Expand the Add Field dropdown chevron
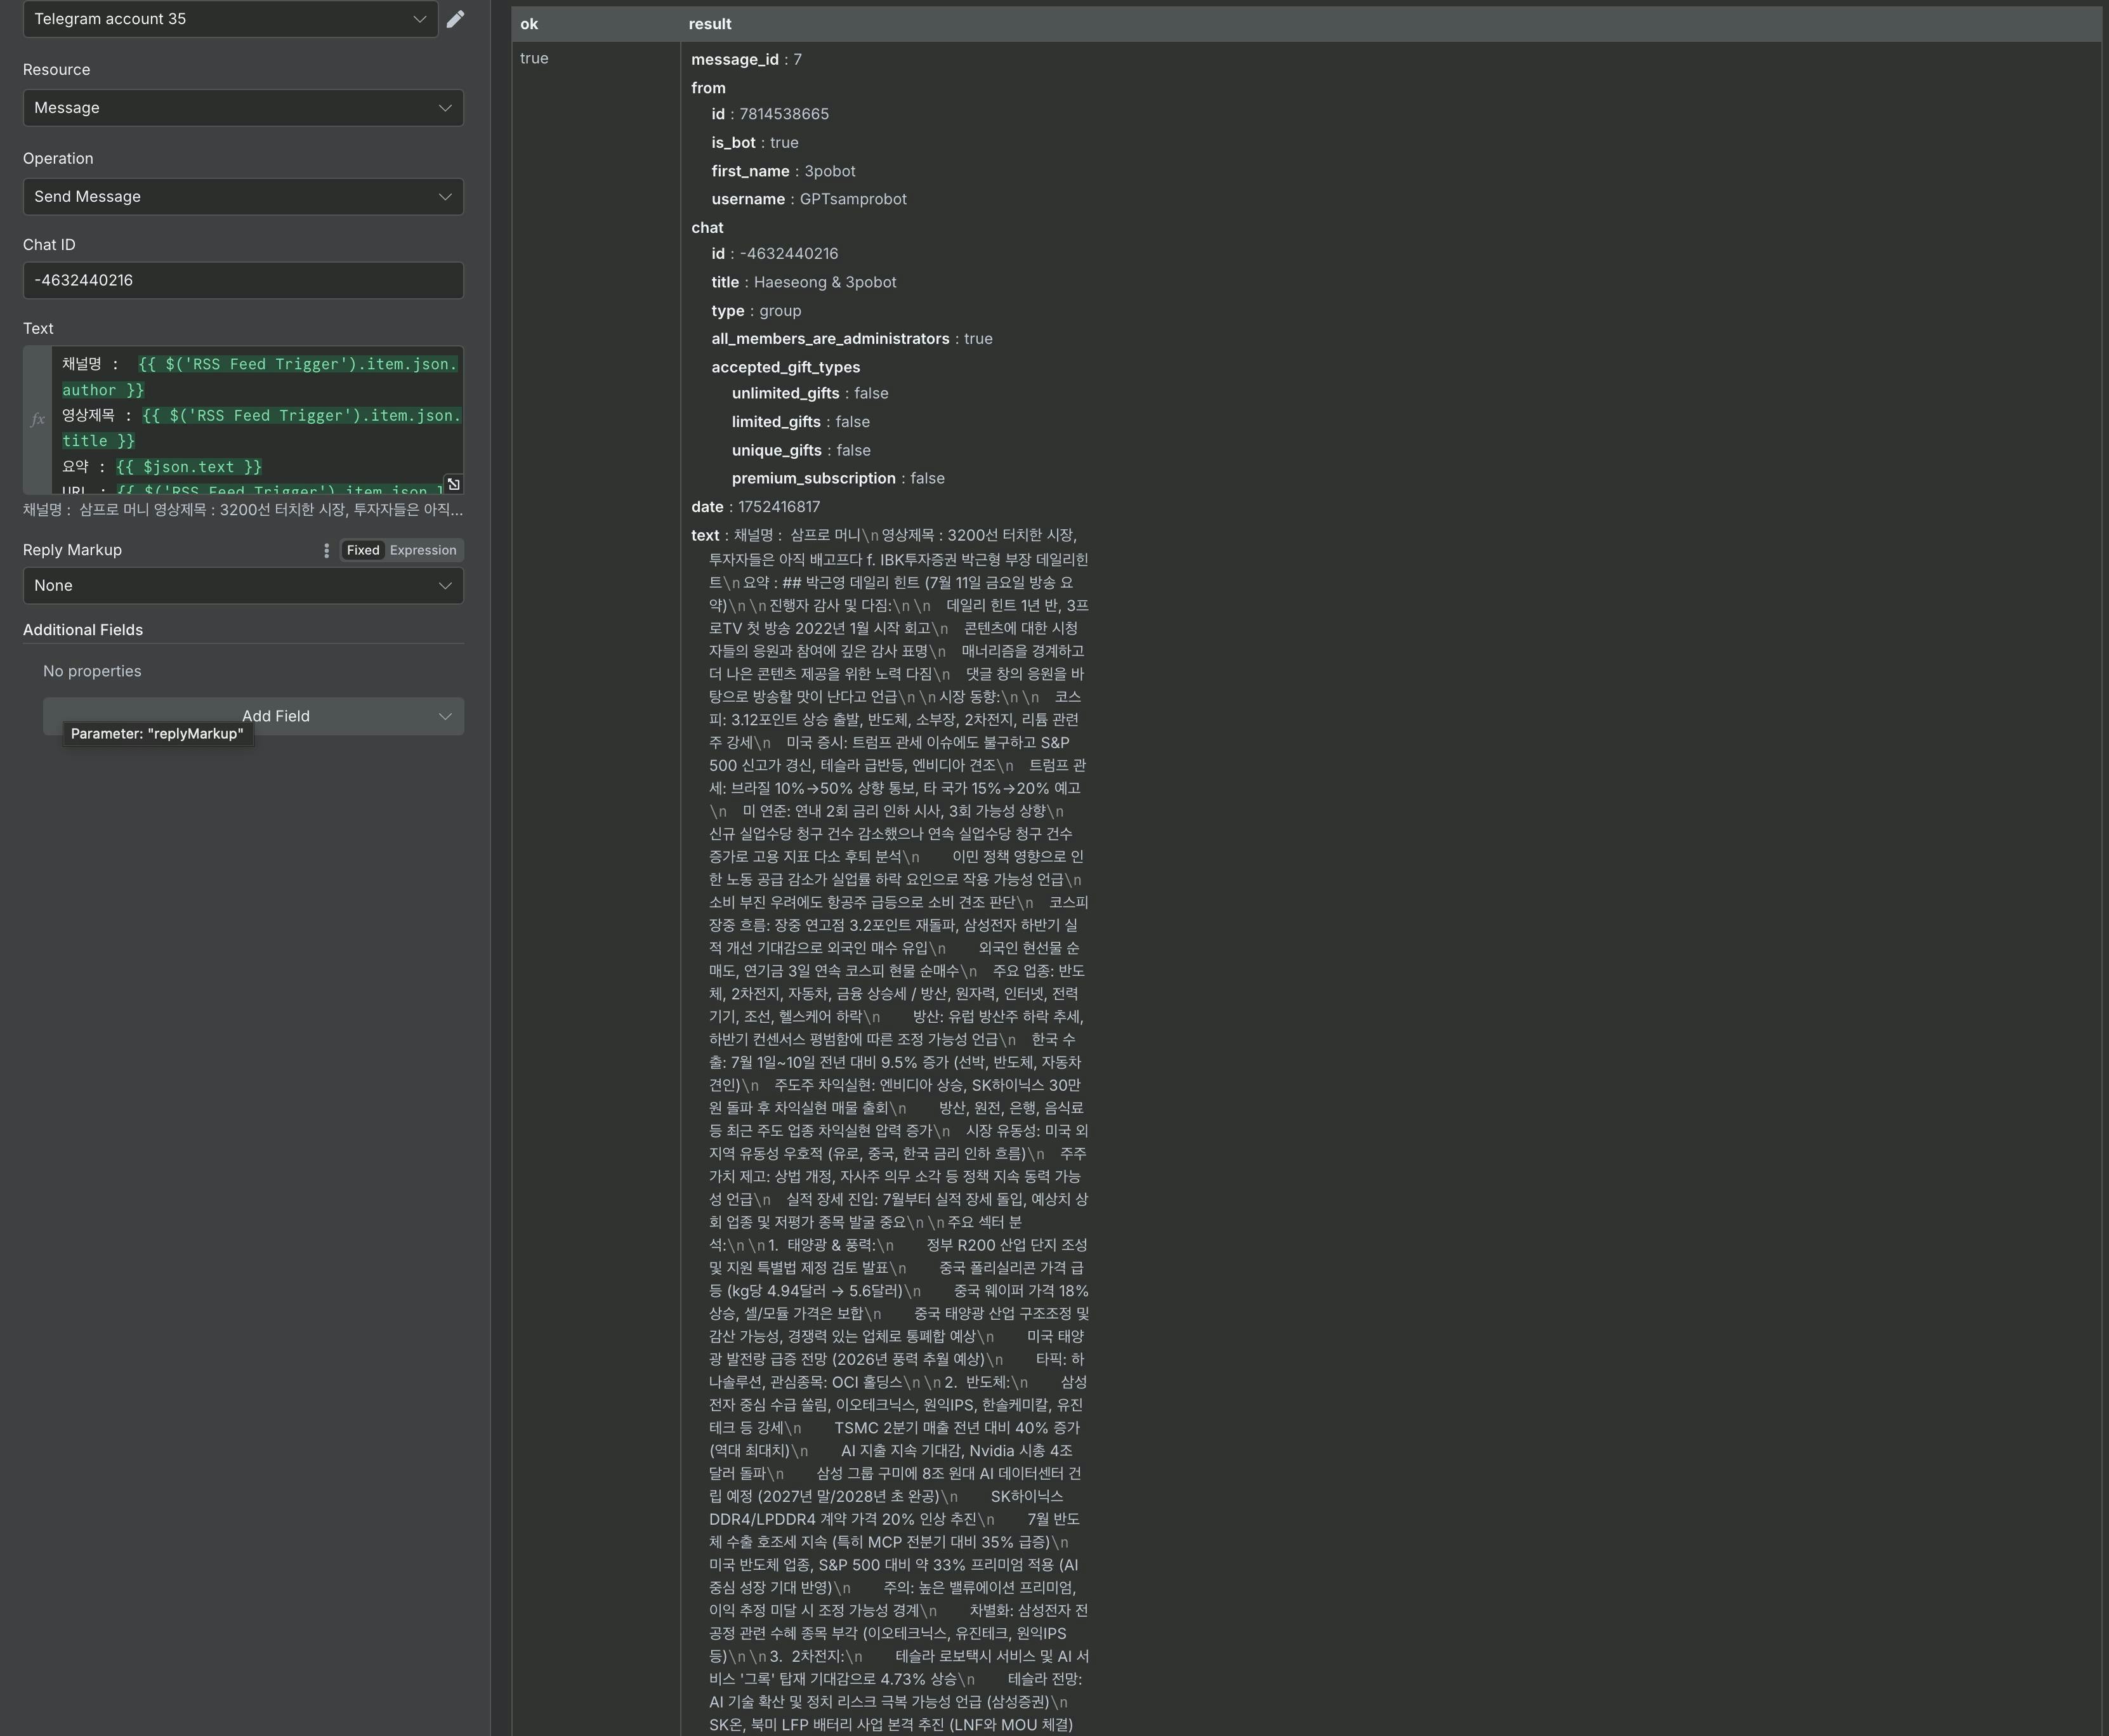2109x1736 pixels. pos(445,716)
